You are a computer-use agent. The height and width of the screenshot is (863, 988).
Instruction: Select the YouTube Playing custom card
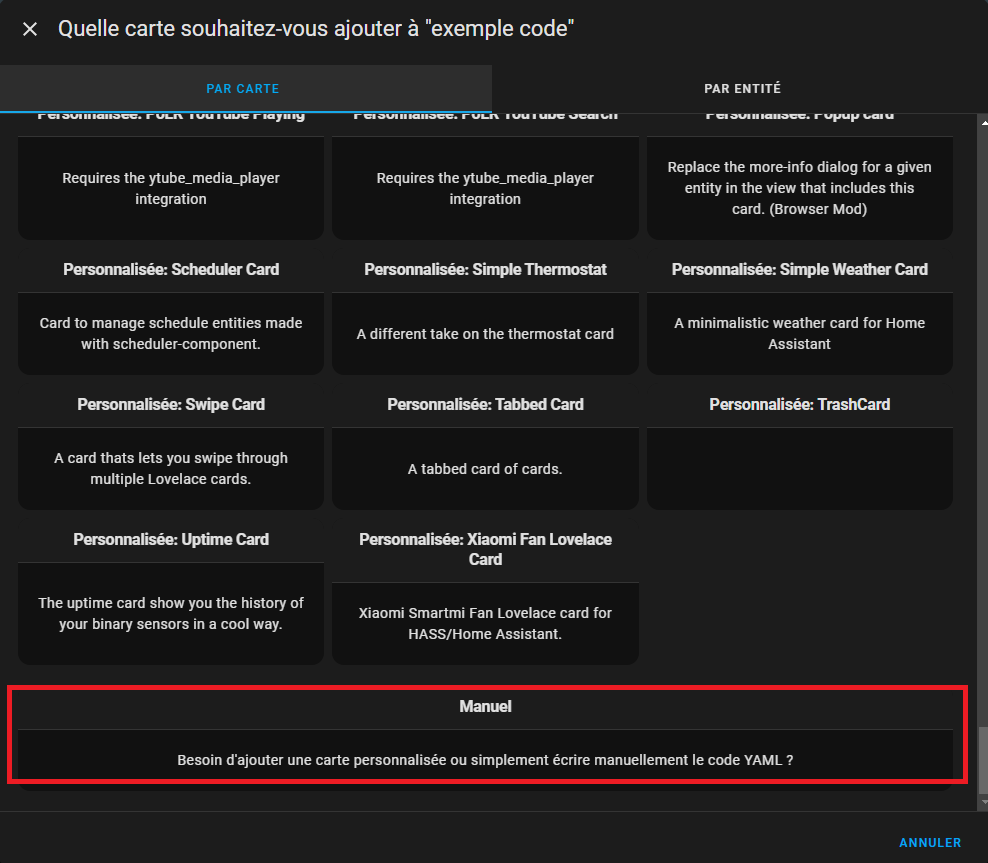[x=171, y=188]
